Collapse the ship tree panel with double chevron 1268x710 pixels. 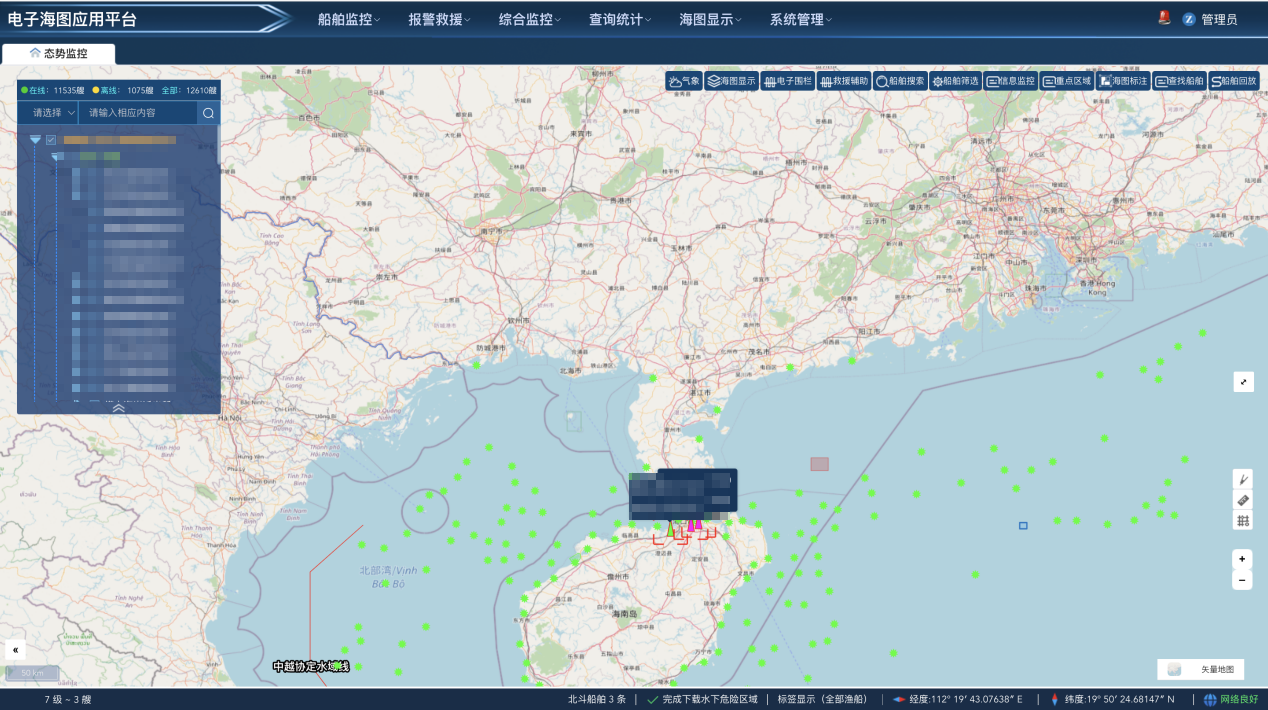click(118, 408)
